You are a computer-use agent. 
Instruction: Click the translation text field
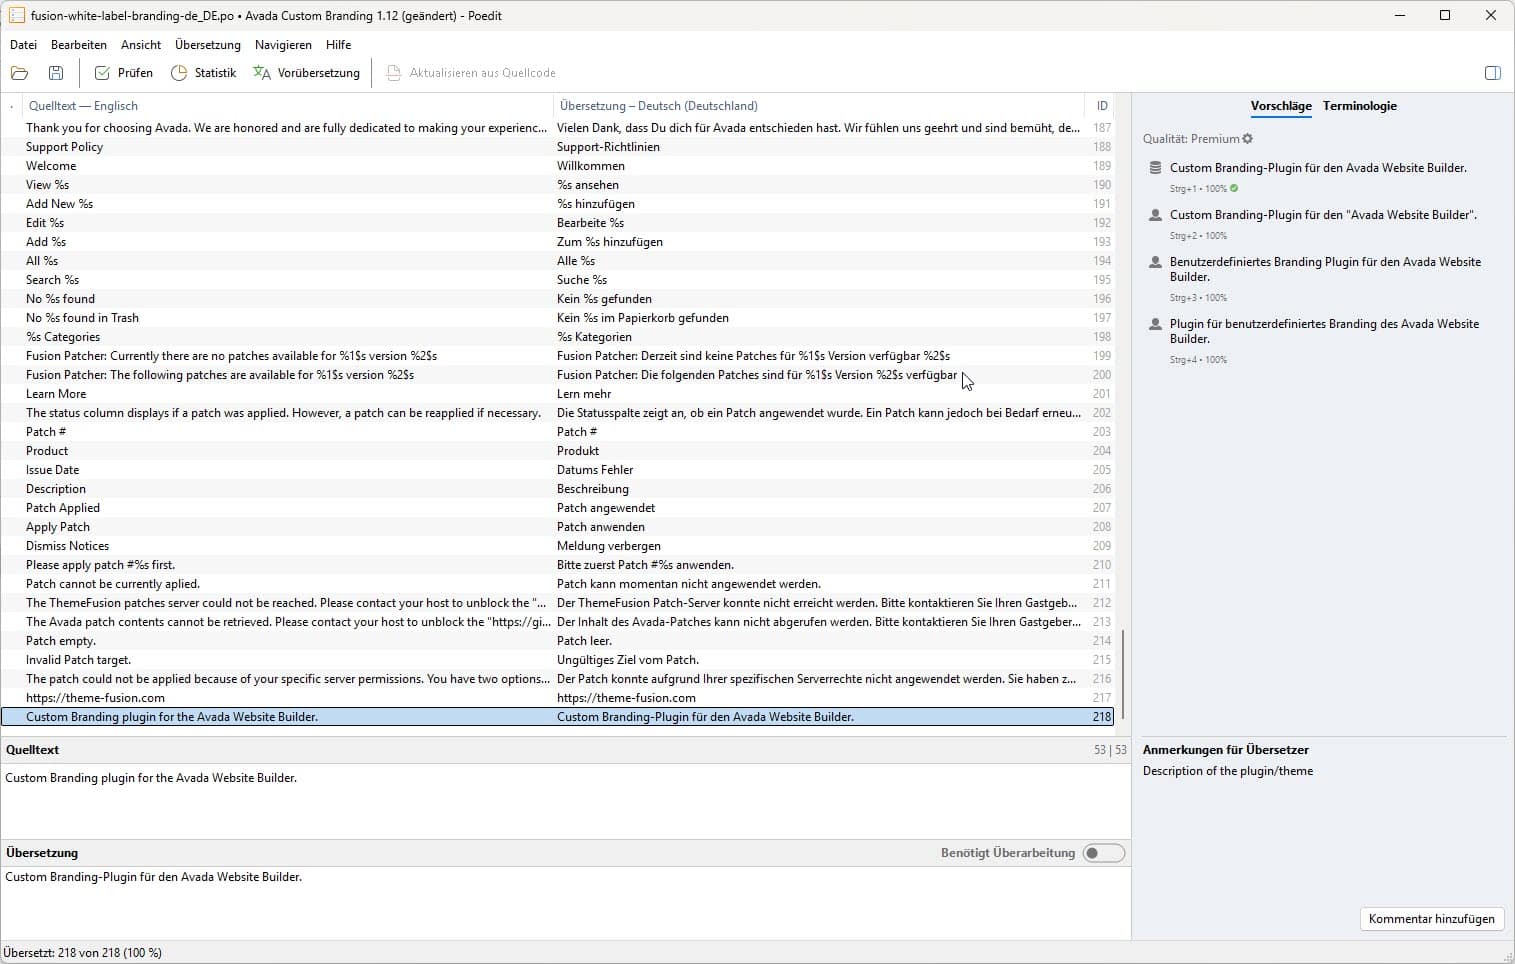tap(565, 902)
